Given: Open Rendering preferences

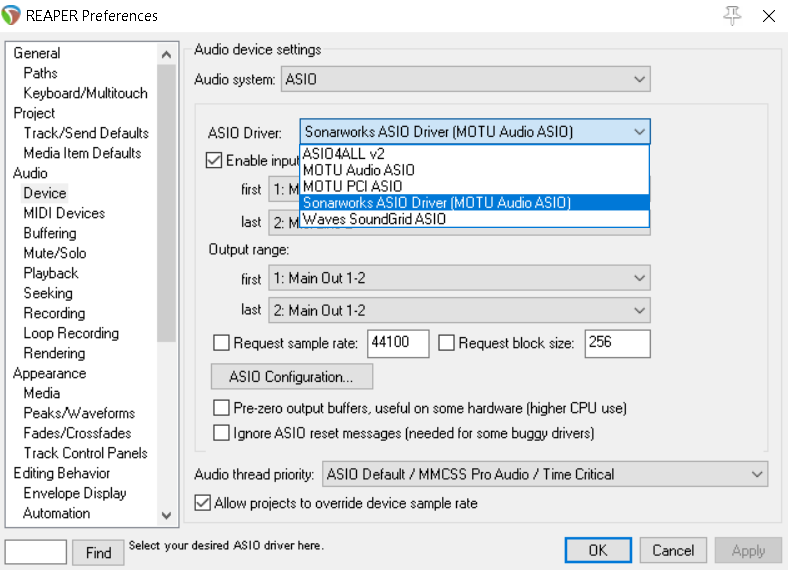Looking at the screenshot, I should click(54, 353).
